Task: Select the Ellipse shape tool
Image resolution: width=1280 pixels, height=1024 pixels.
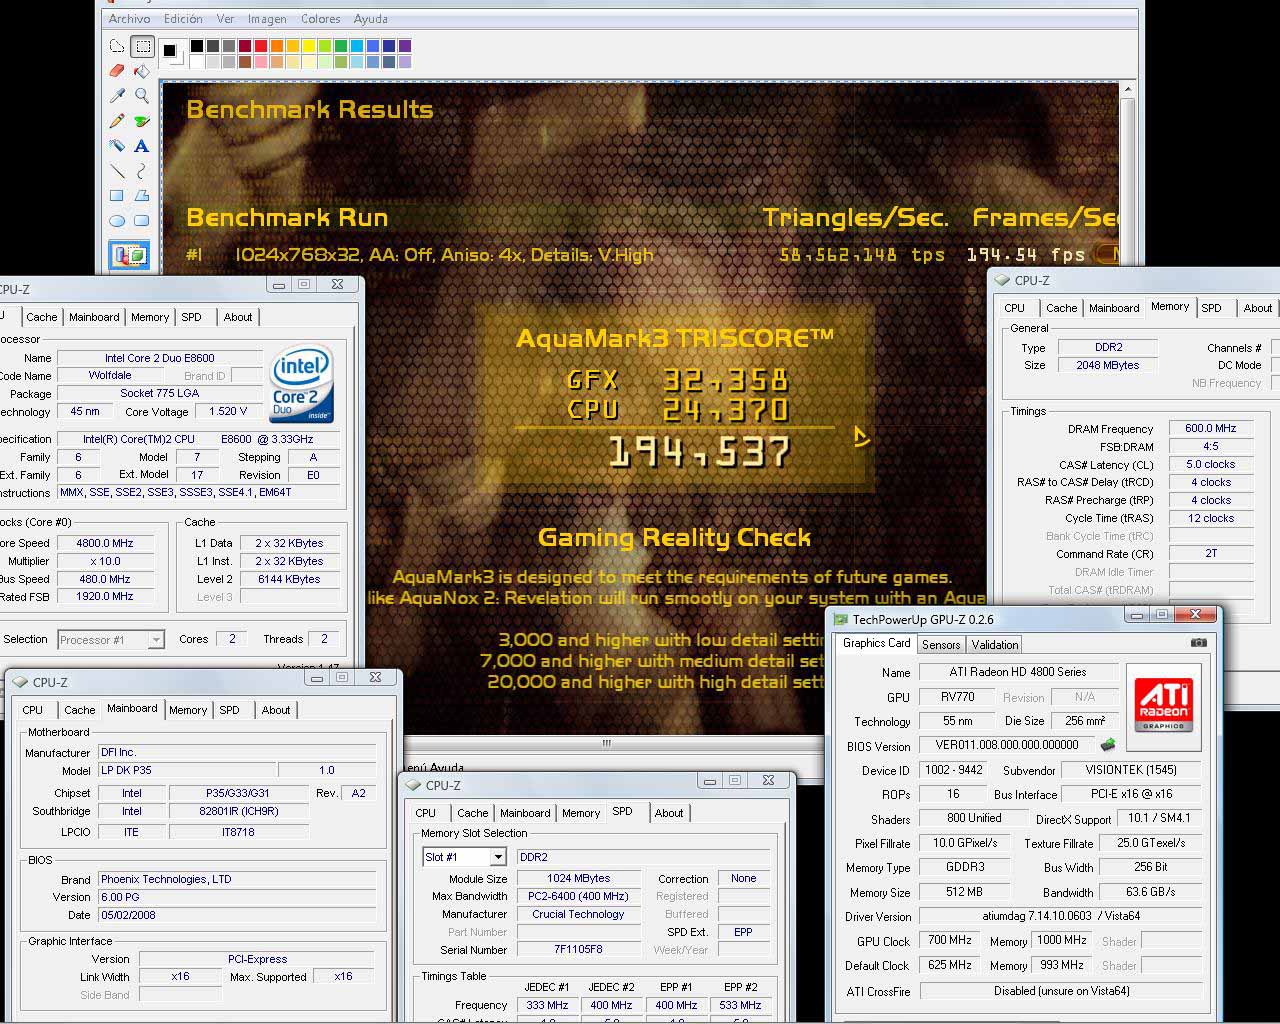Action: (x=117, y=221)
